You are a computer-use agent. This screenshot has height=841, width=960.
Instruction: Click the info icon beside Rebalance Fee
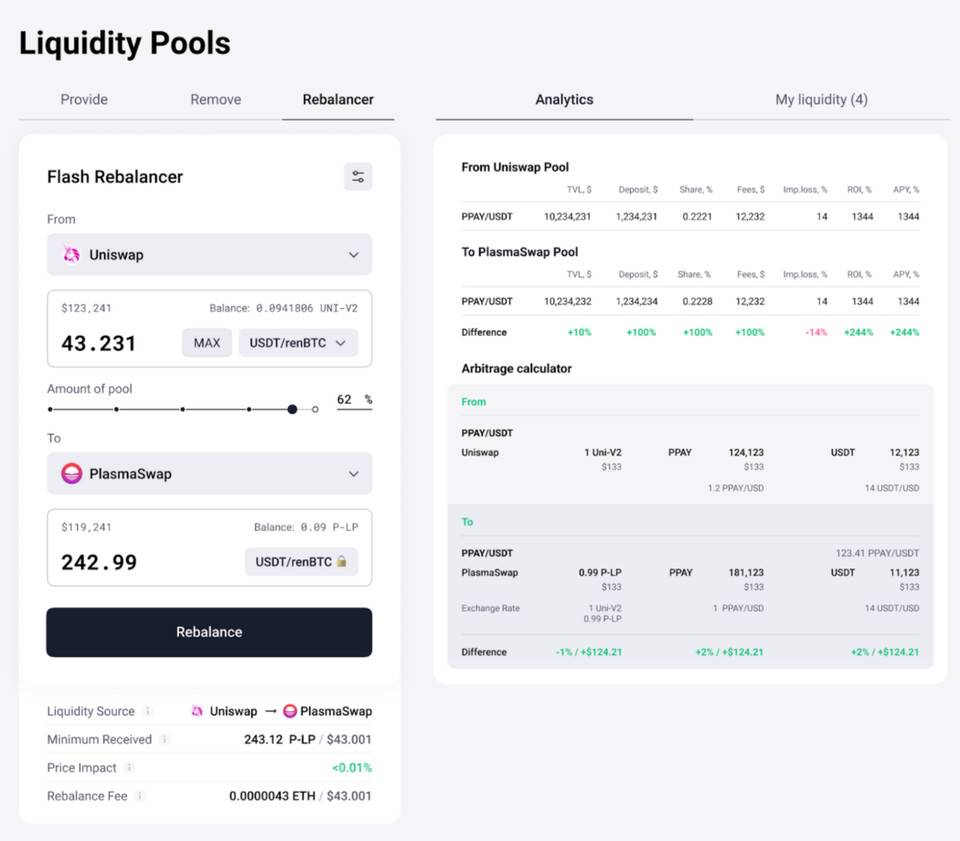point(140,796)
